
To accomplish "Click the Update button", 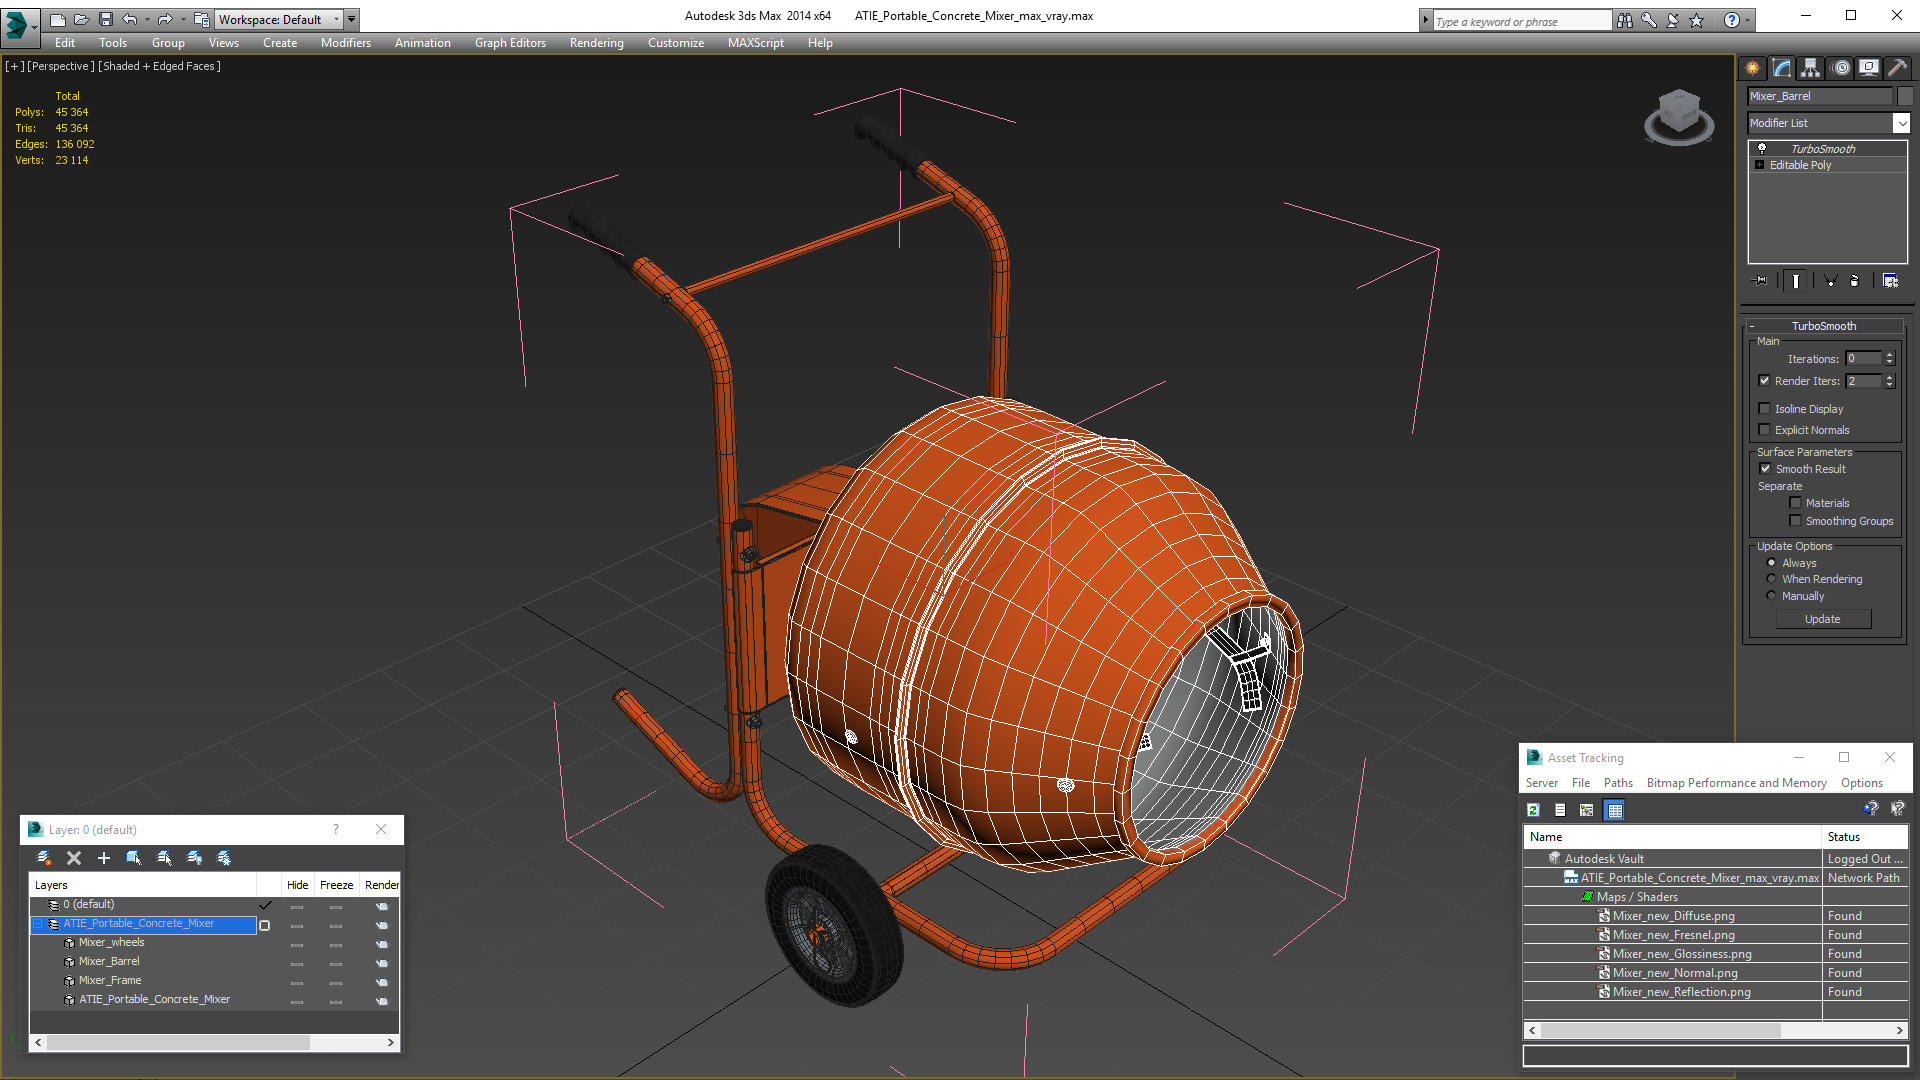I will click(1822, 619).
